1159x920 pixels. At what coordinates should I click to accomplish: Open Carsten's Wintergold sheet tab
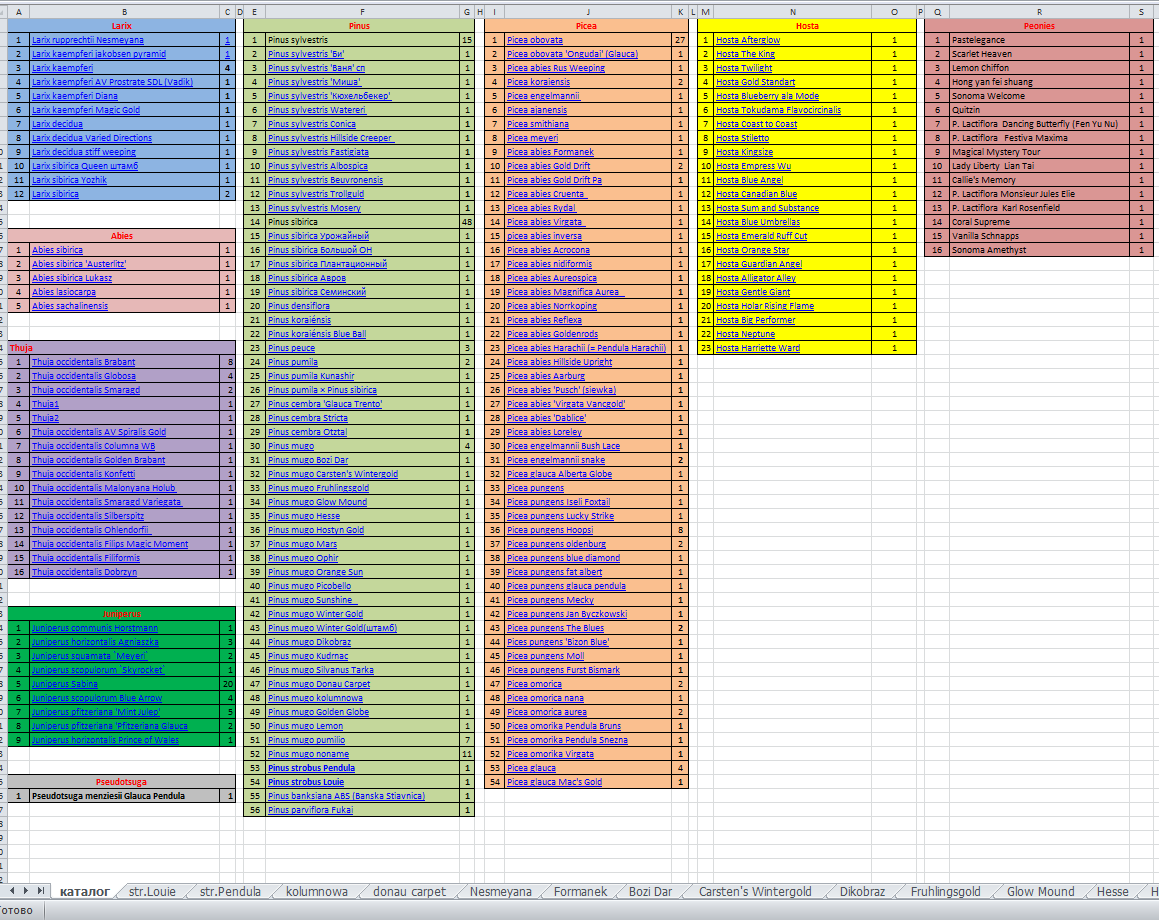(755, 891)
